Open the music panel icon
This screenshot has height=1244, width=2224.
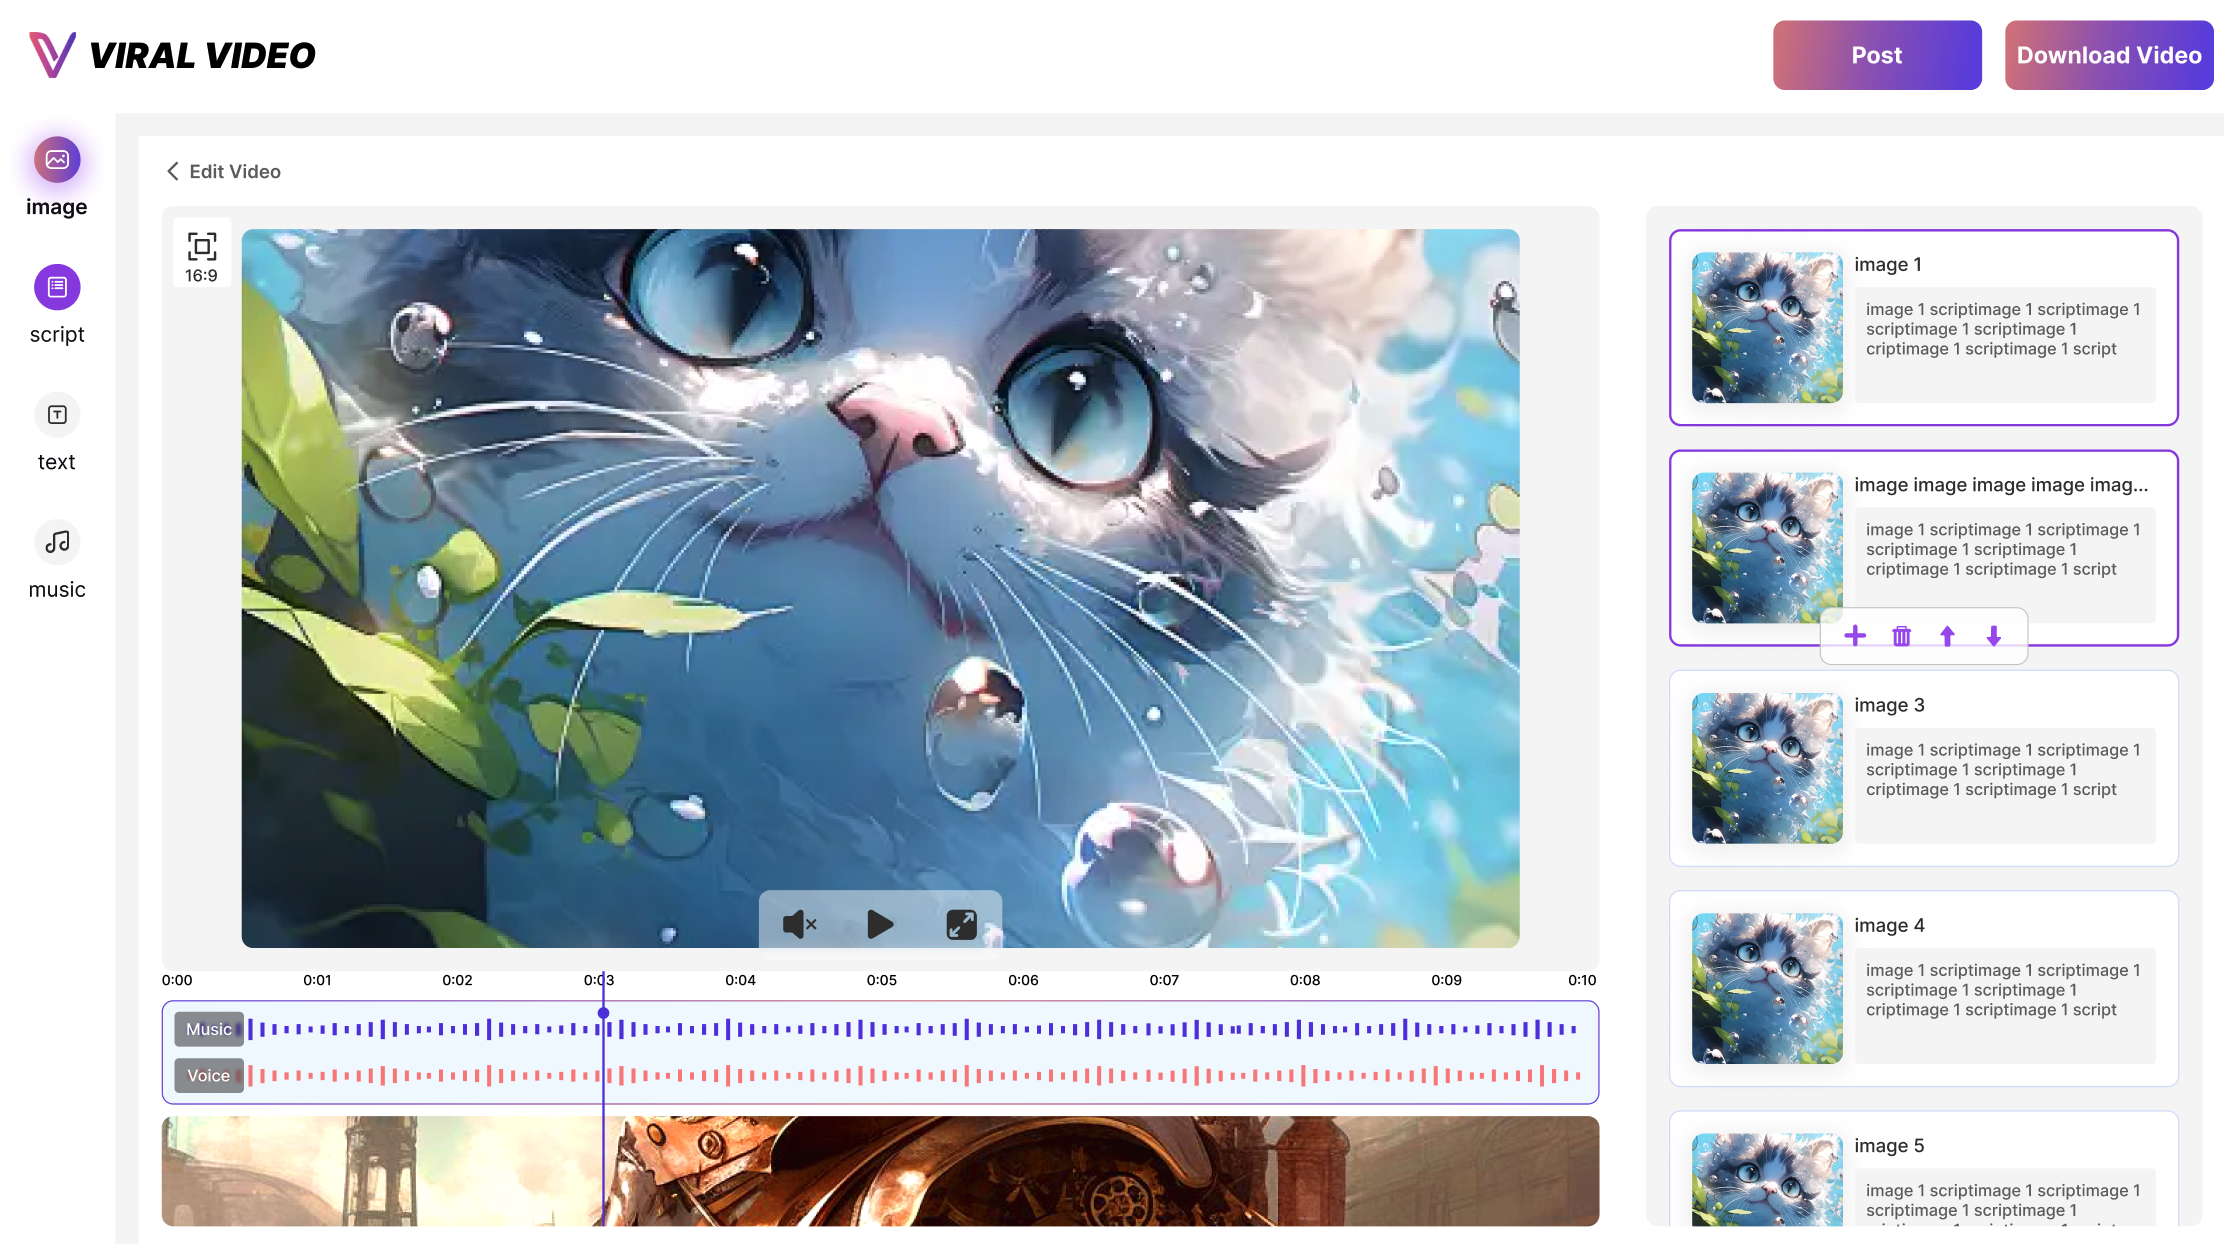click(57, 542)
